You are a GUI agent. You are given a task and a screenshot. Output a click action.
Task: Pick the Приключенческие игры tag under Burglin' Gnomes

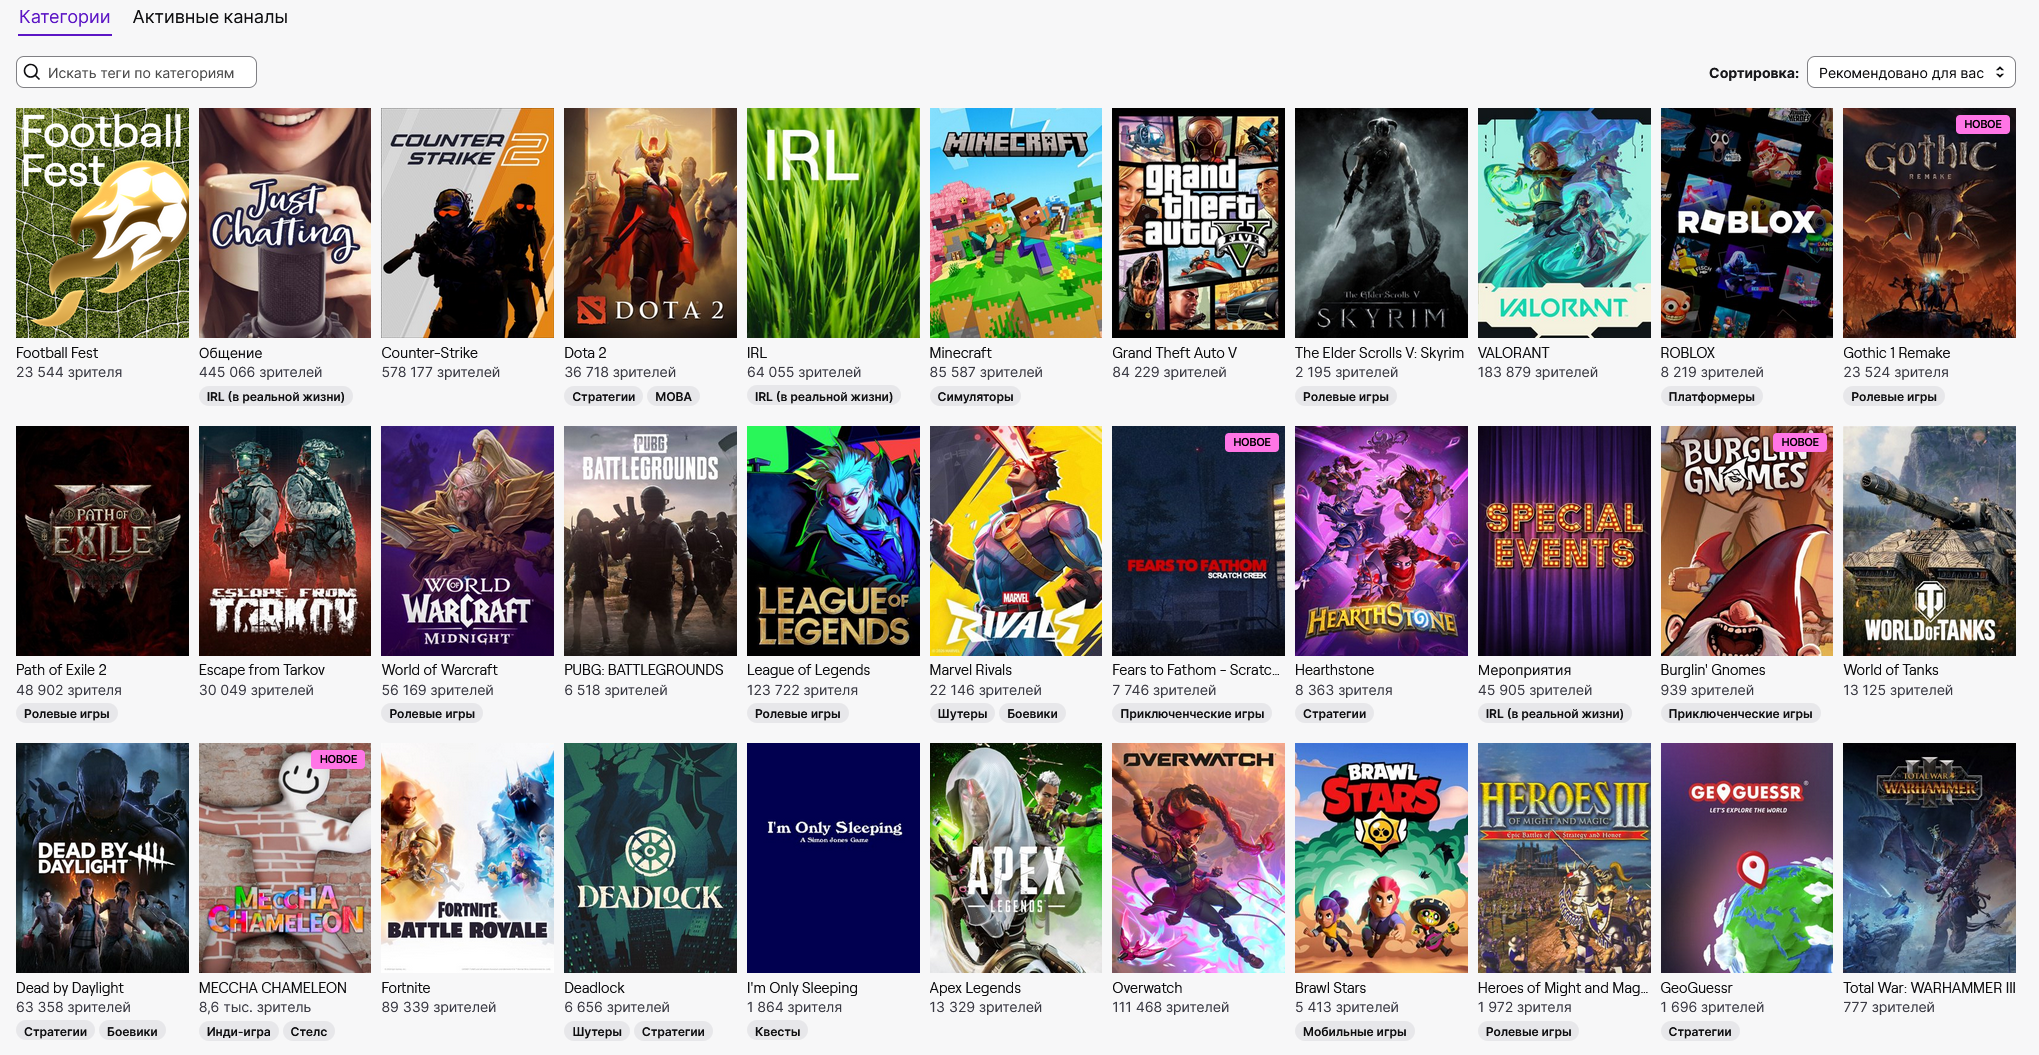click(1740, 714)
